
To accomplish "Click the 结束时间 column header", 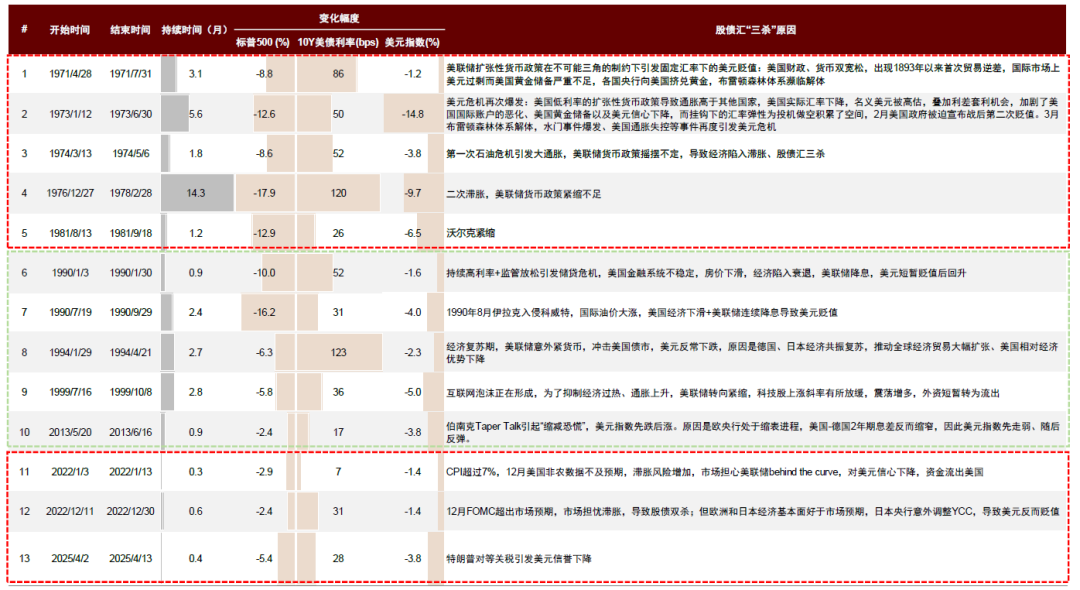I will tap(130, 30).
